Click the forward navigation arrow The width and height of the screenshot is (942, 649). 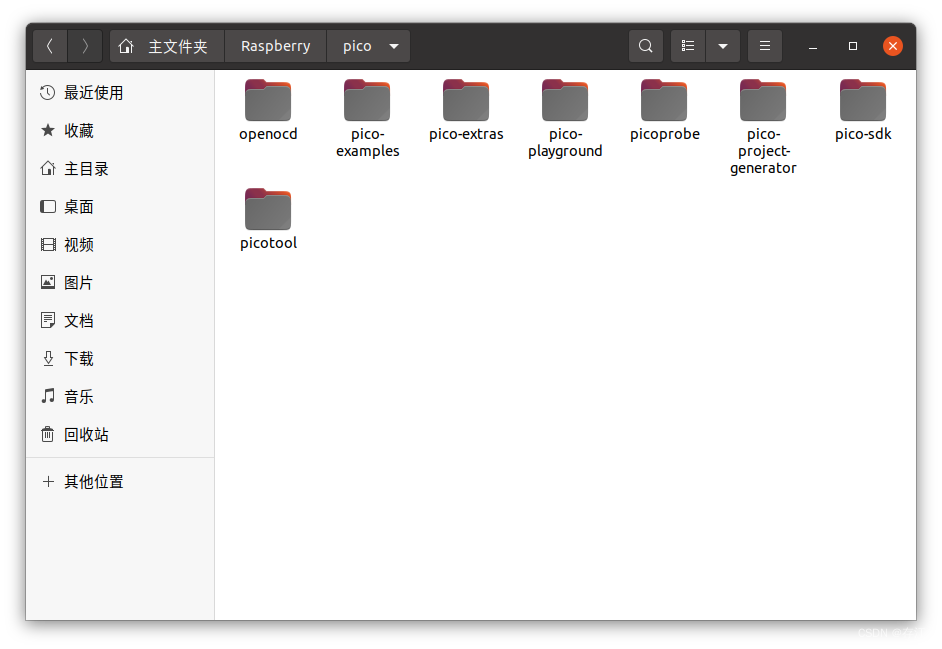[x=85, y=45]
